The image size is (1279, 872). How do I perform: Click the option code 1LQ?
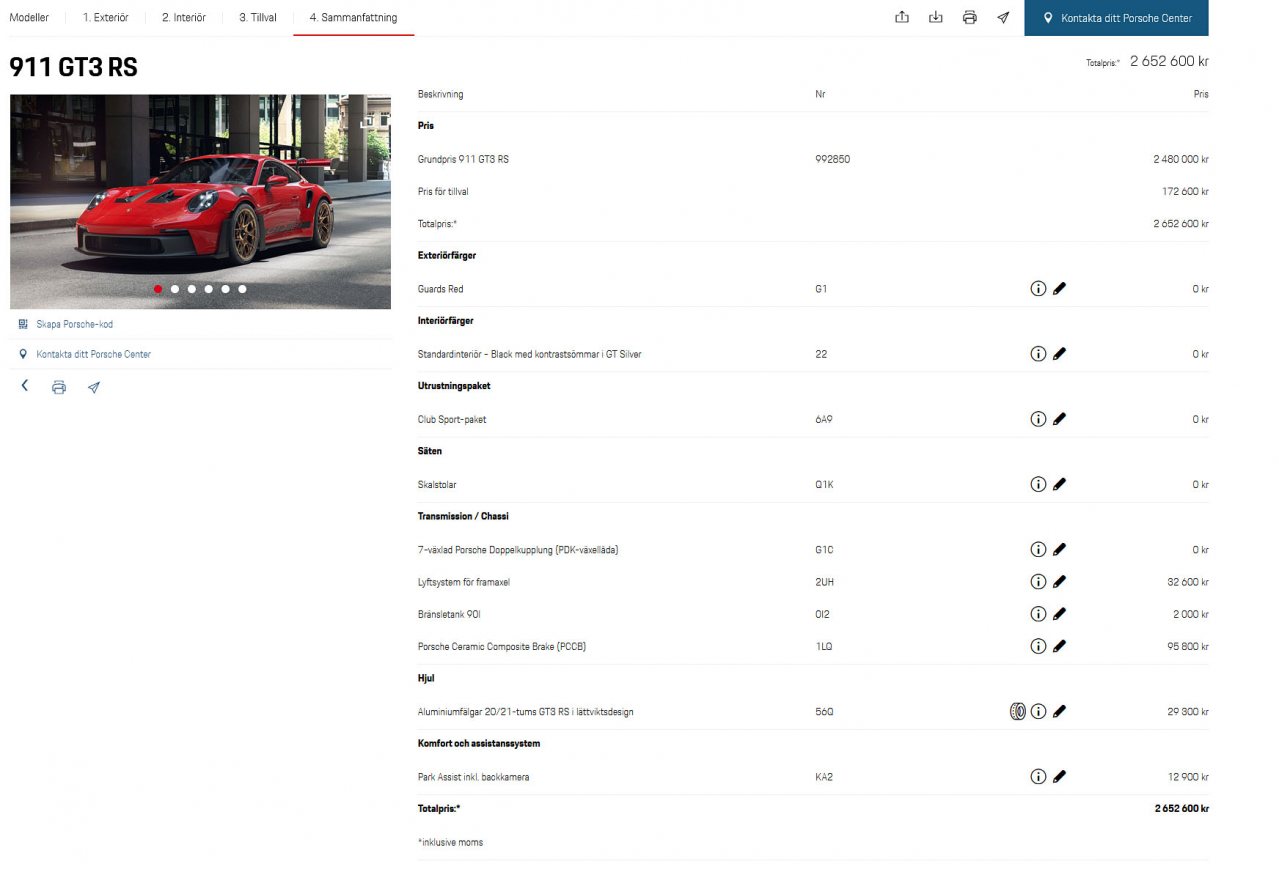(x=824, y=646)
